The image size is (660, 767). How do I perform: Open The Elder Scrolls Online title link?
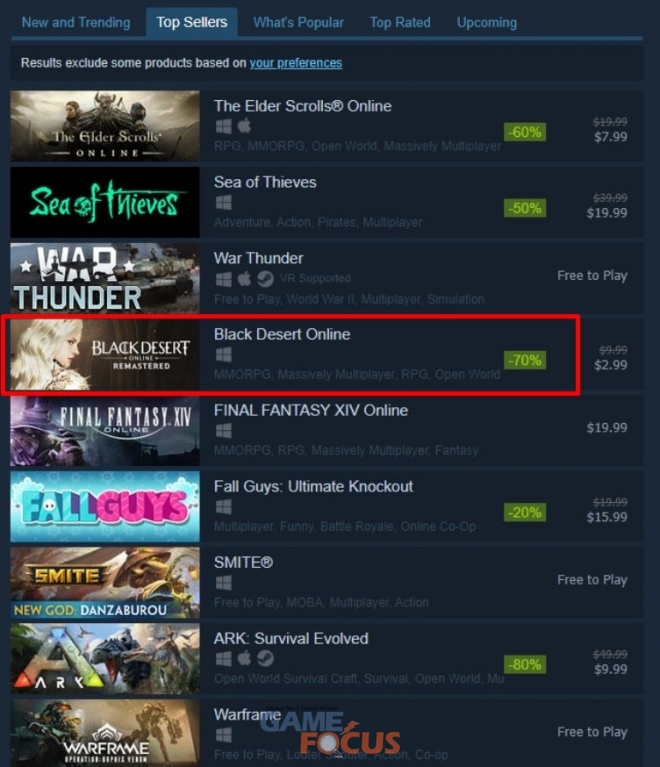303,106
